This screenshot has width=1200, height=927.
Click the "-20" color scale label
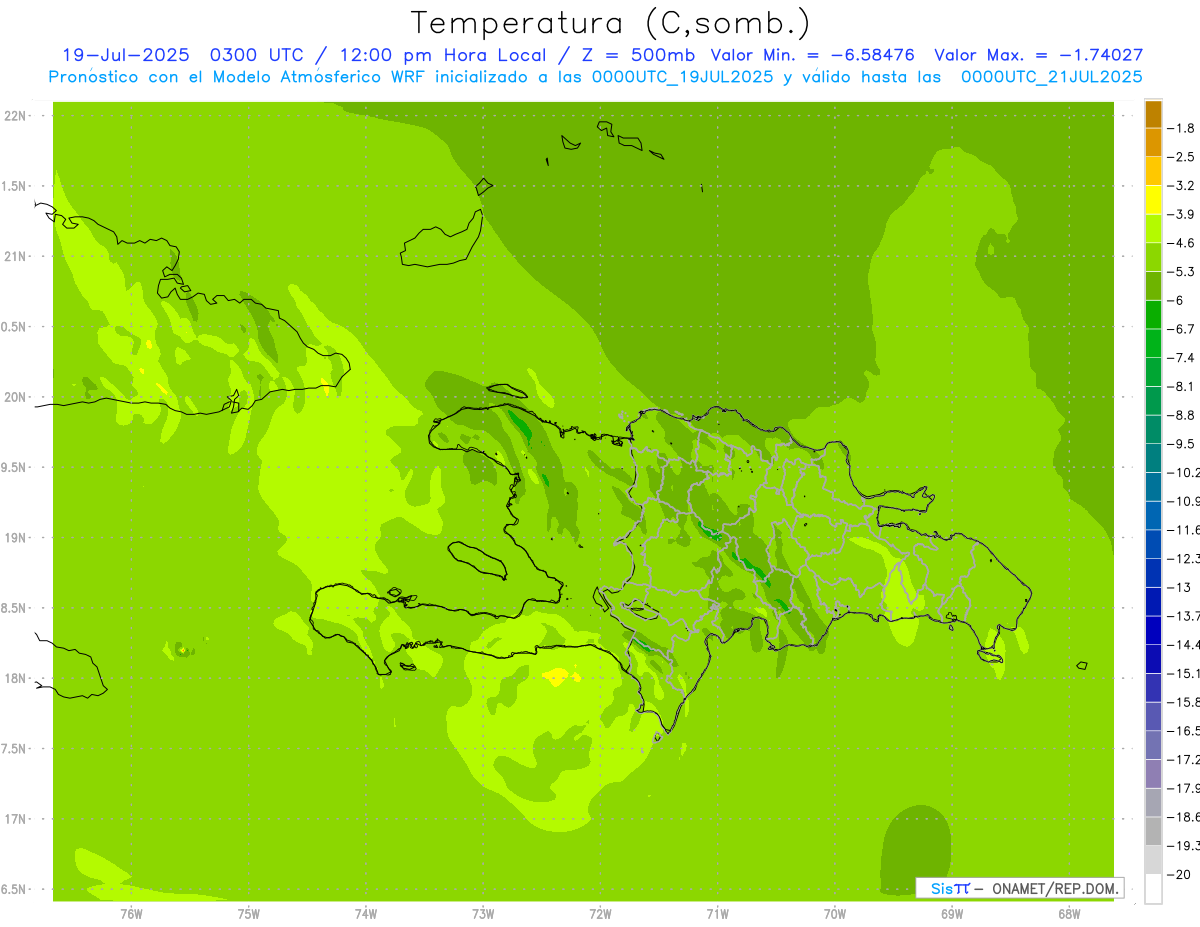tap(1181, 875)
